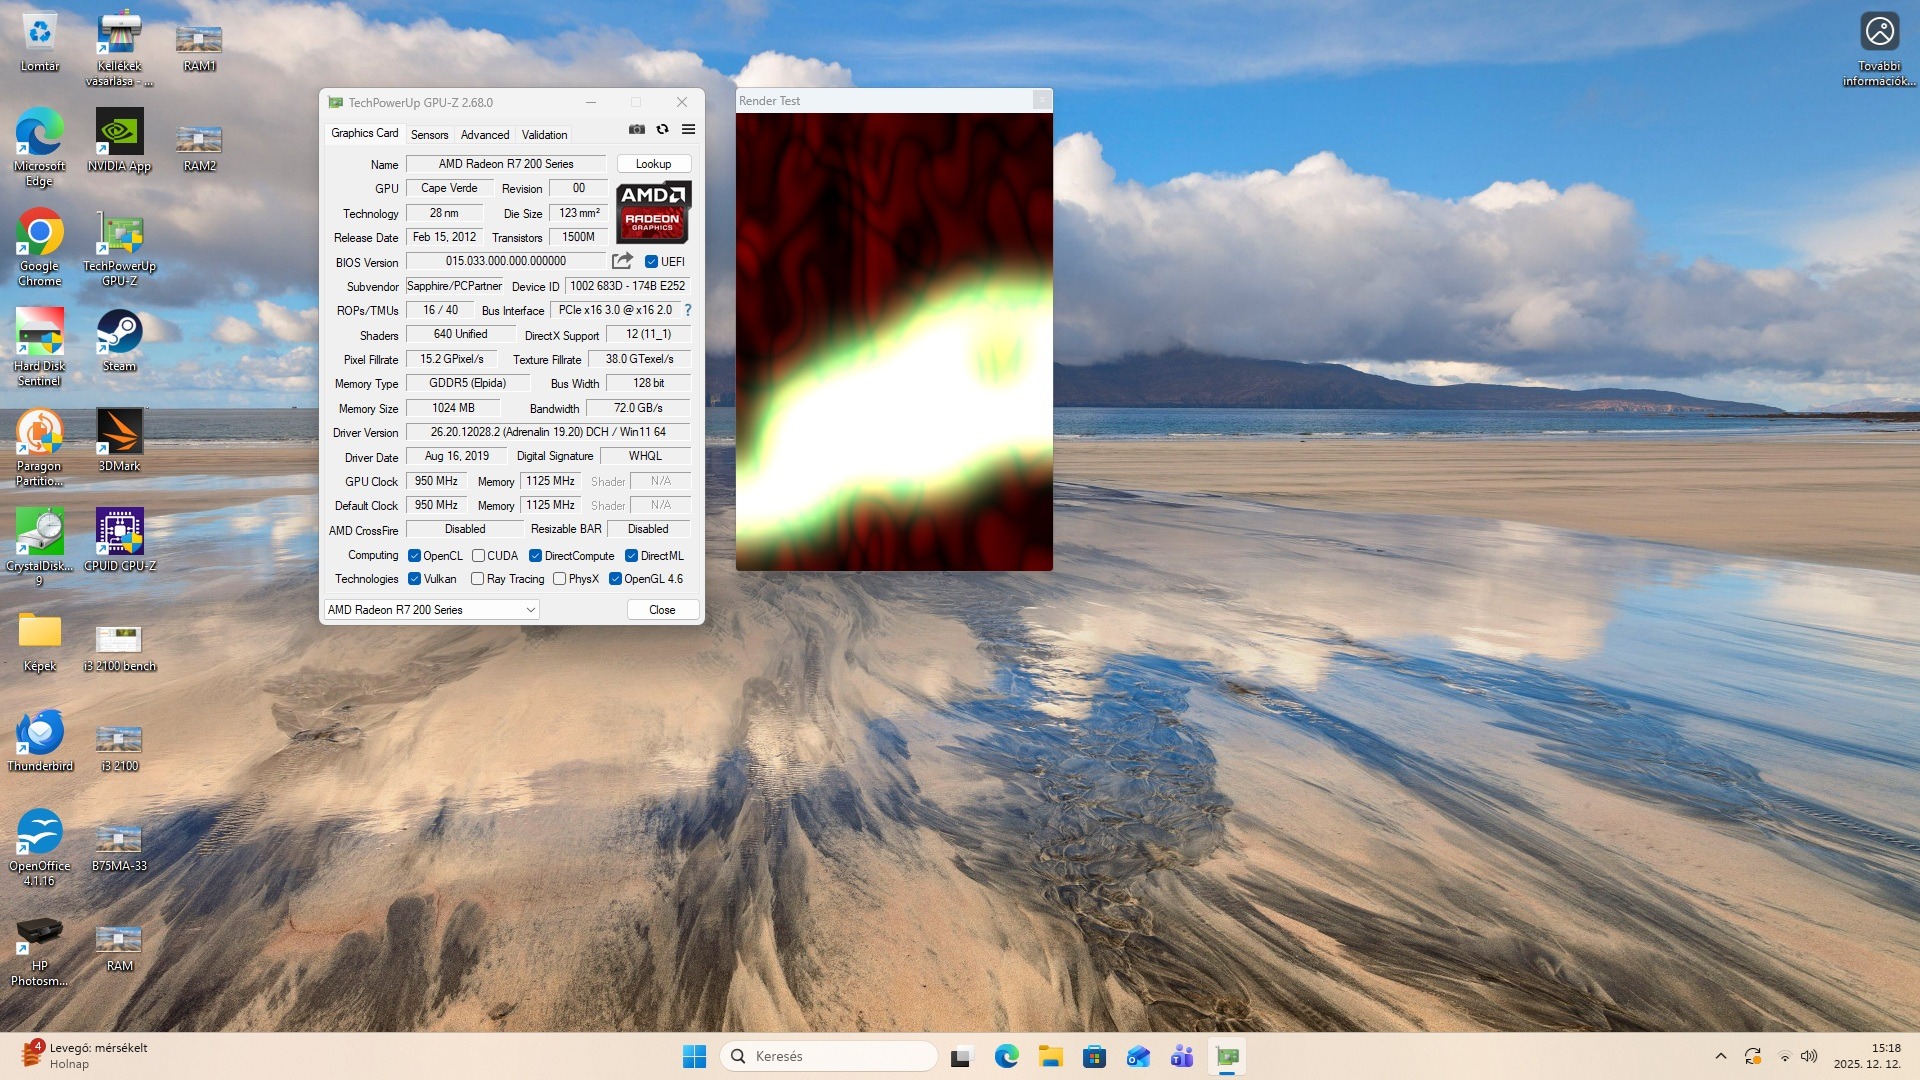
Task: Open the 3DMark desktop icon
Action: 119,440
